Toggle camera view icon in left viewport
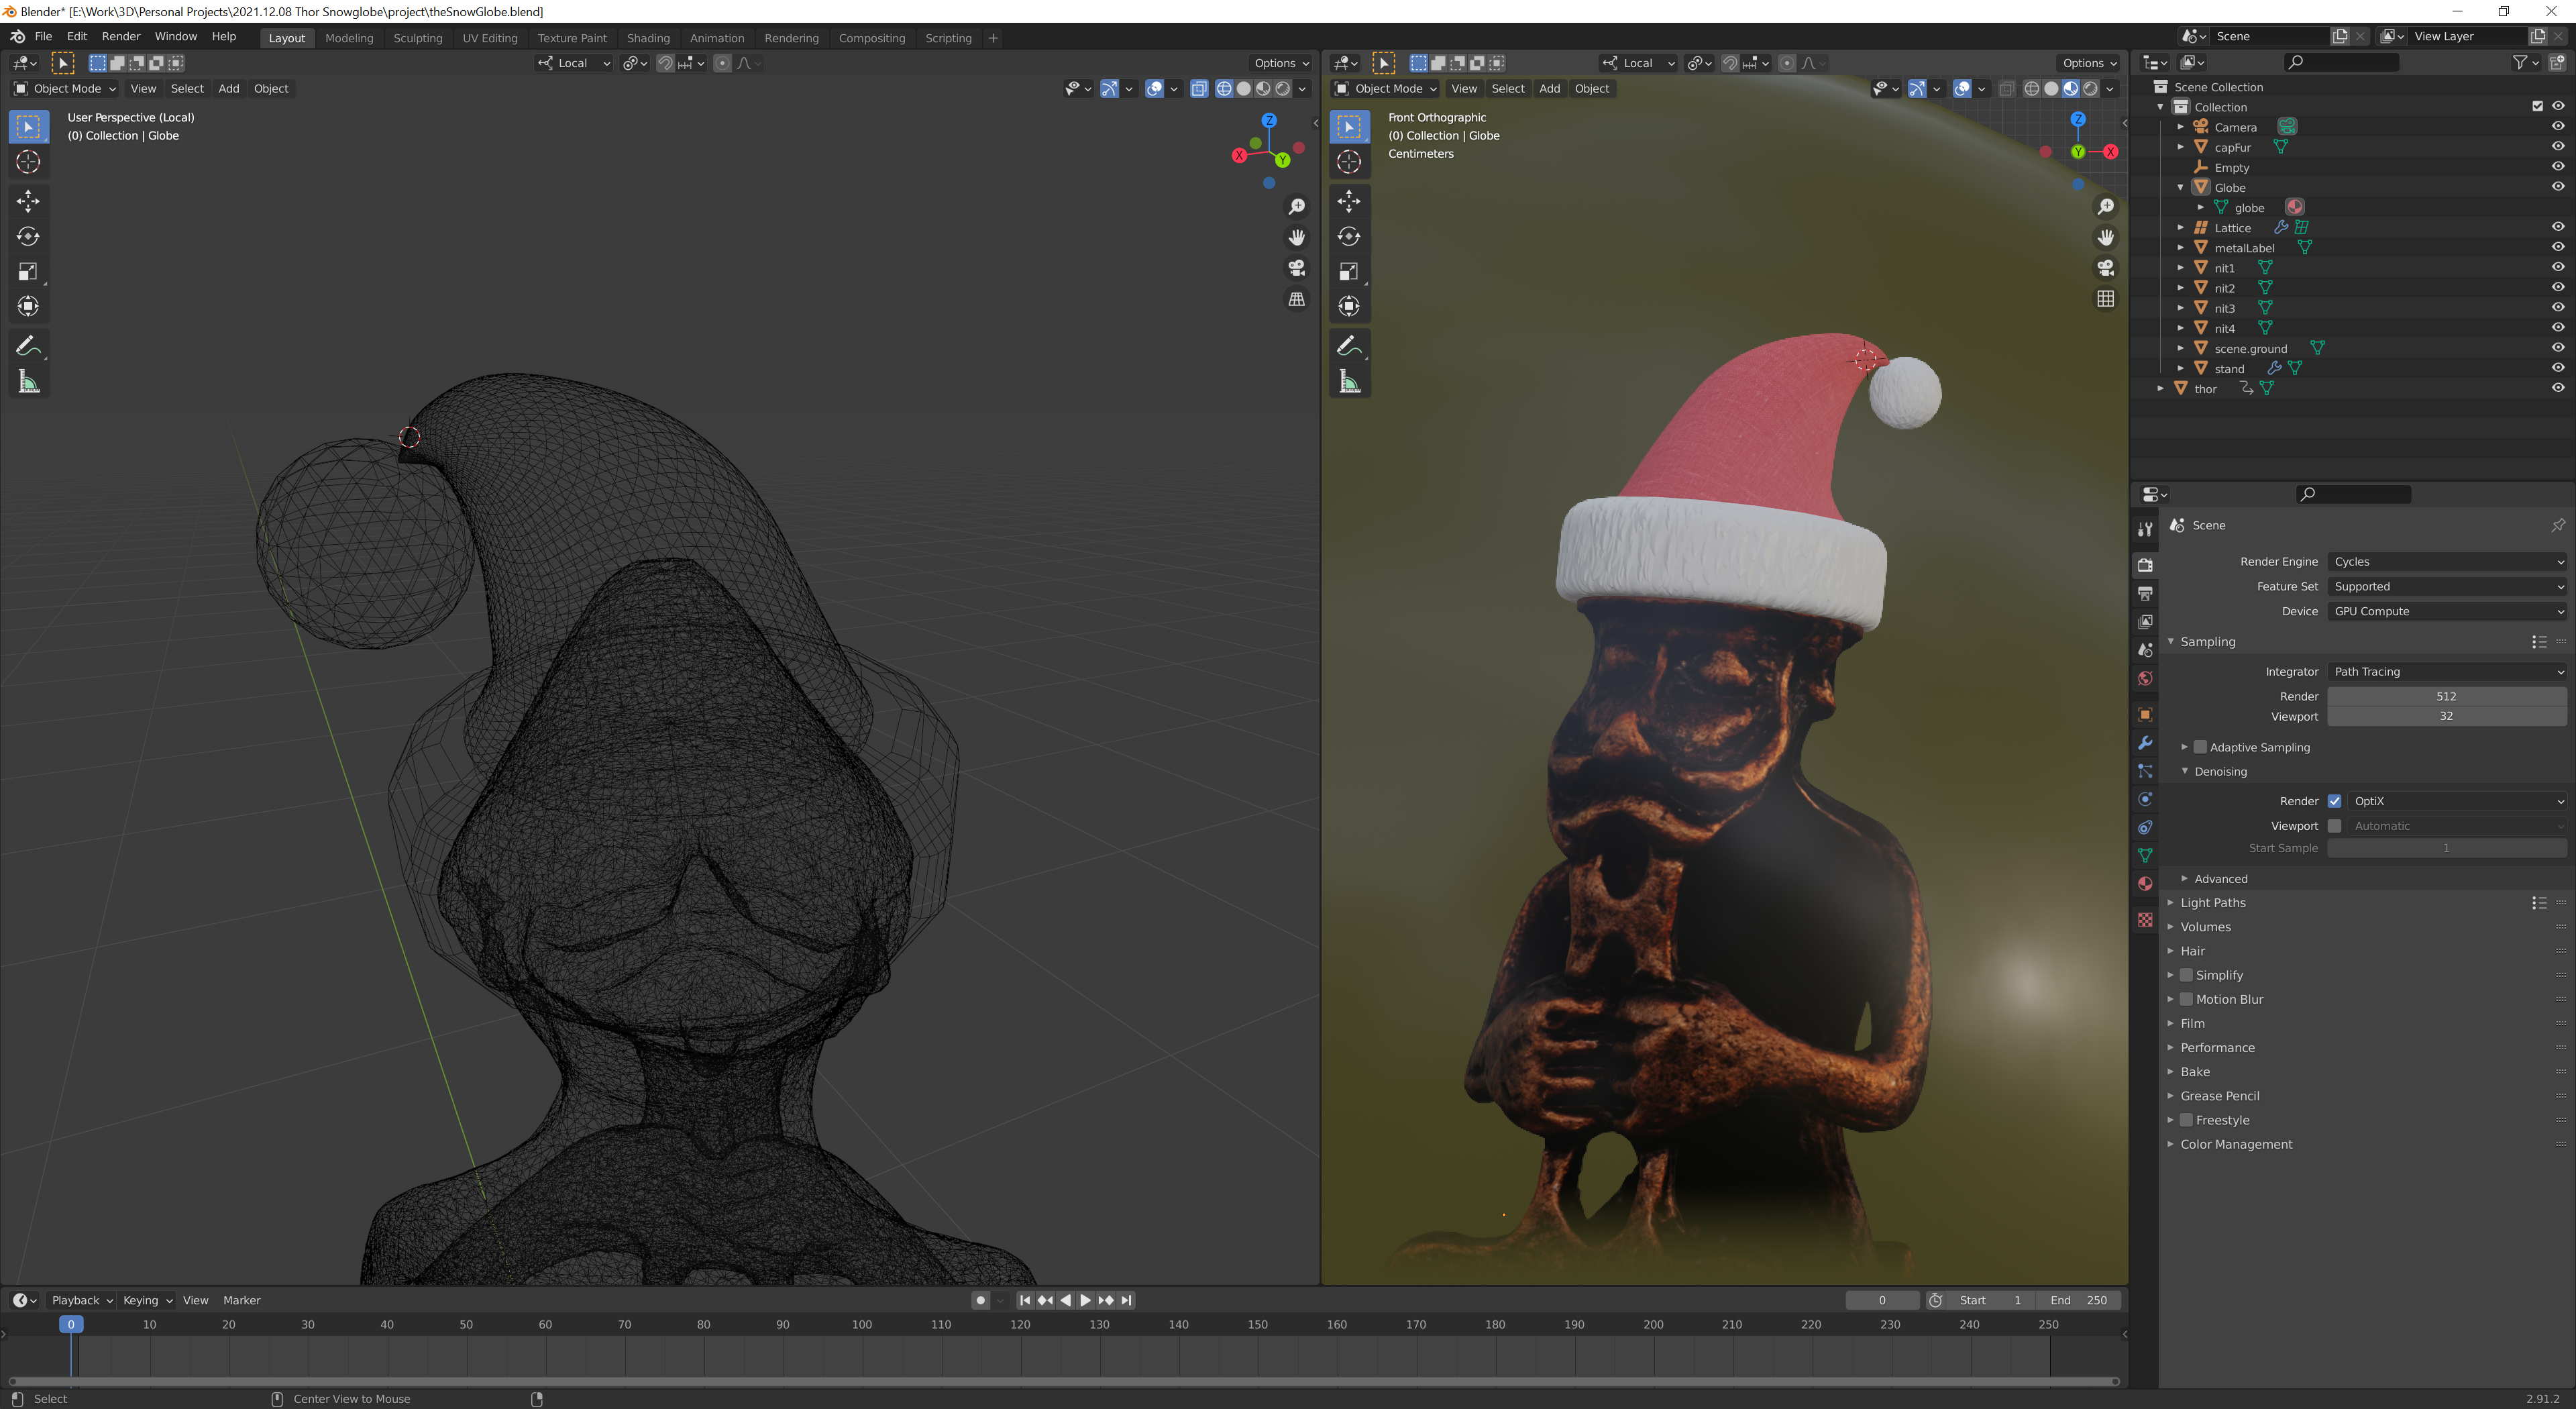Screen dimensions: 2576x1409 1297,268
